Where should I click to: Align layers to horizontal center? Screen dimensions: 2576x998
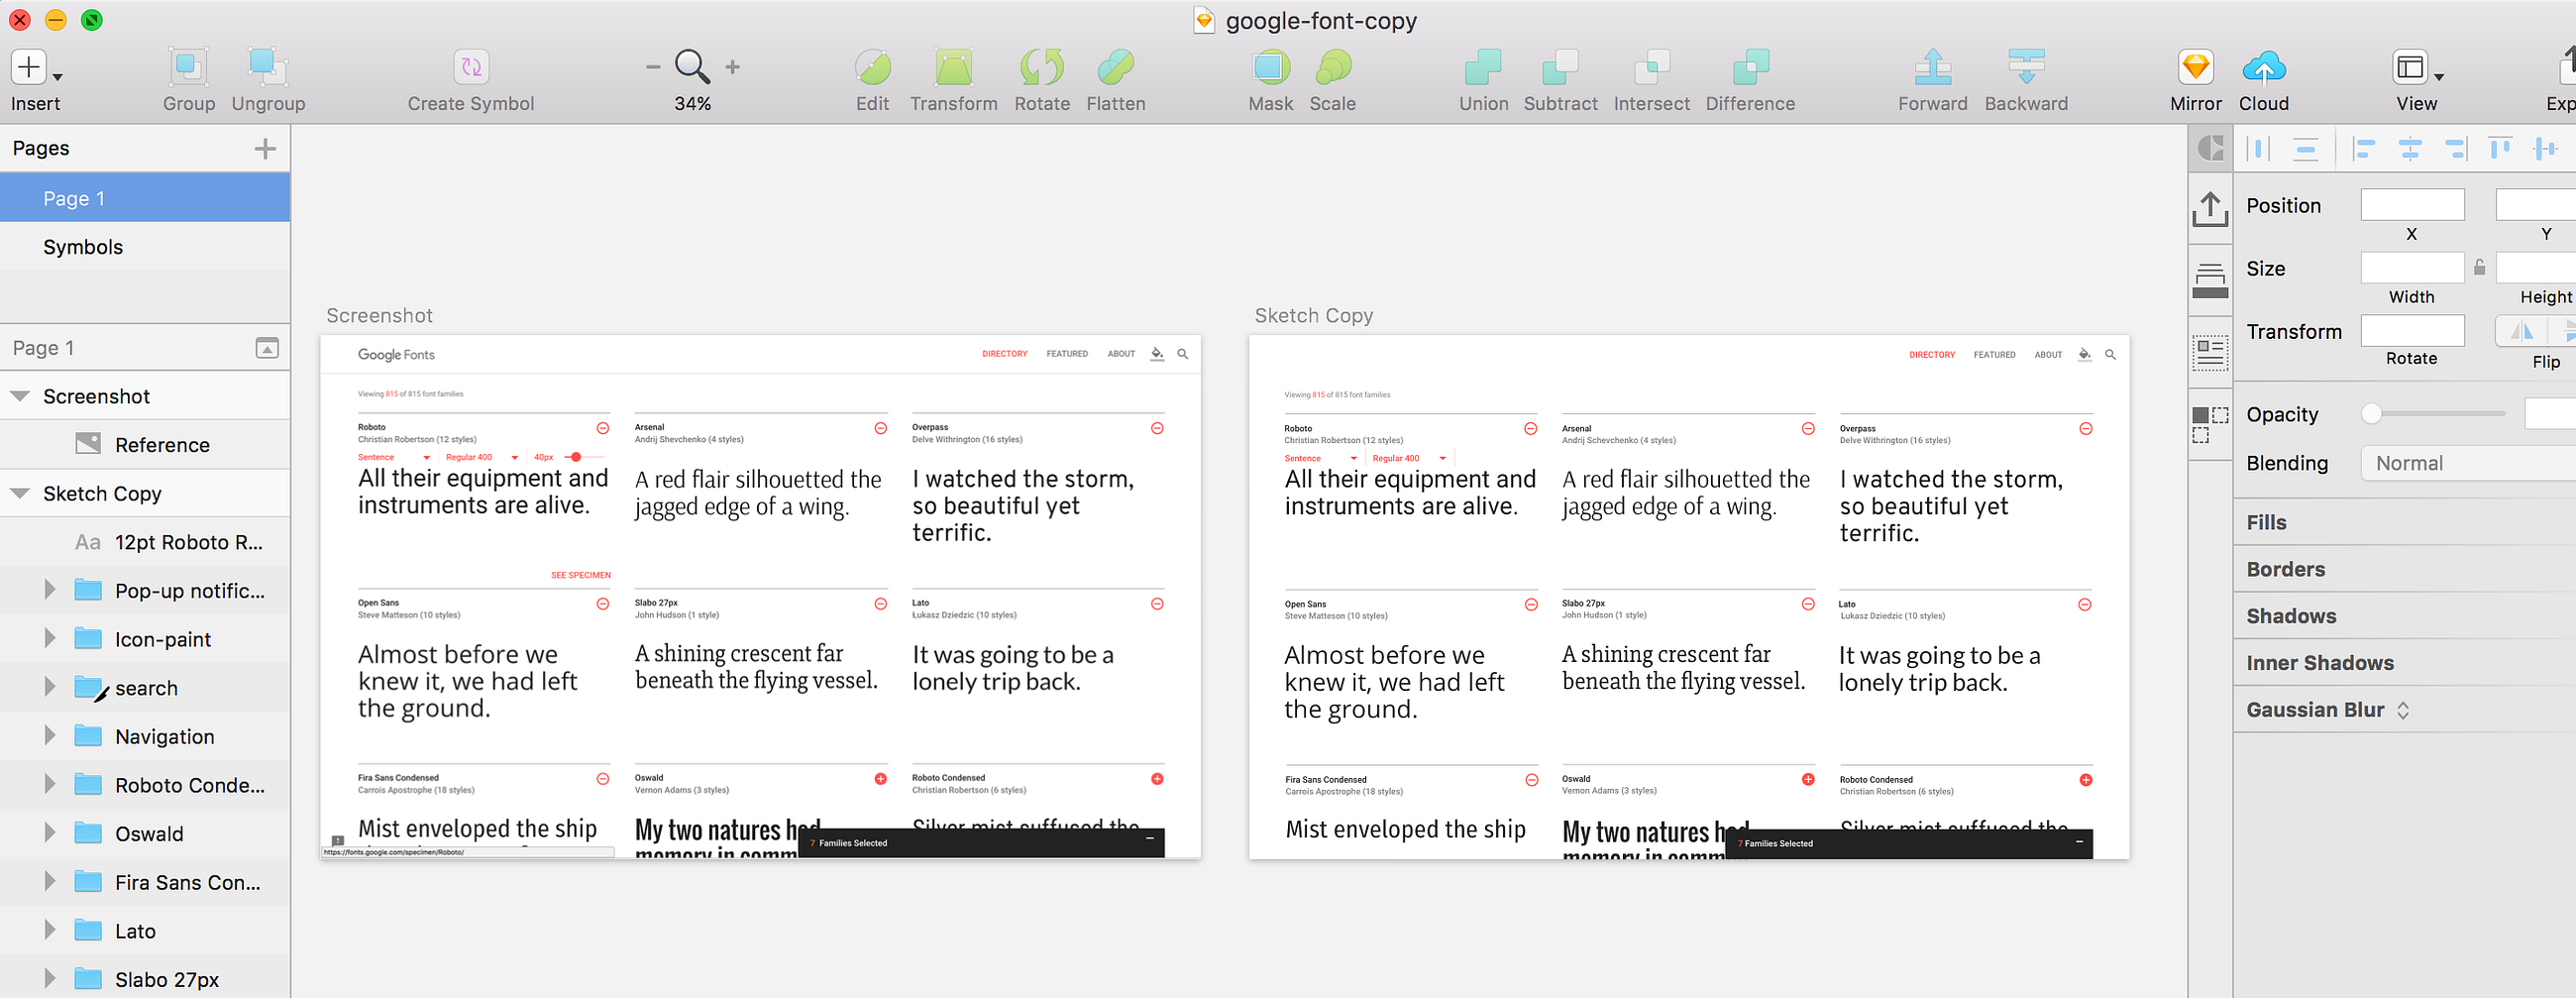pyautogui.click(x=2410, y=149)
